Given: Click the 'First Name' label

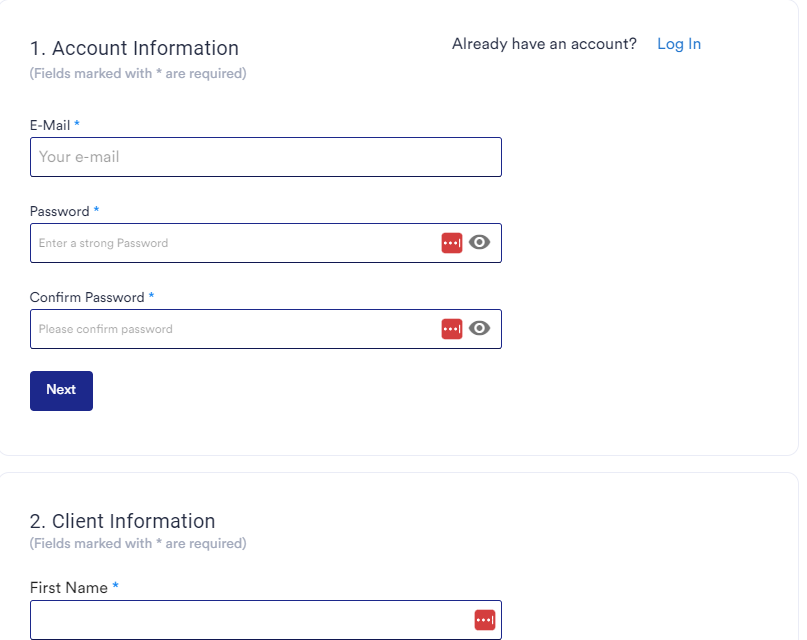Looking at the screenshot, I should (69, 588).
